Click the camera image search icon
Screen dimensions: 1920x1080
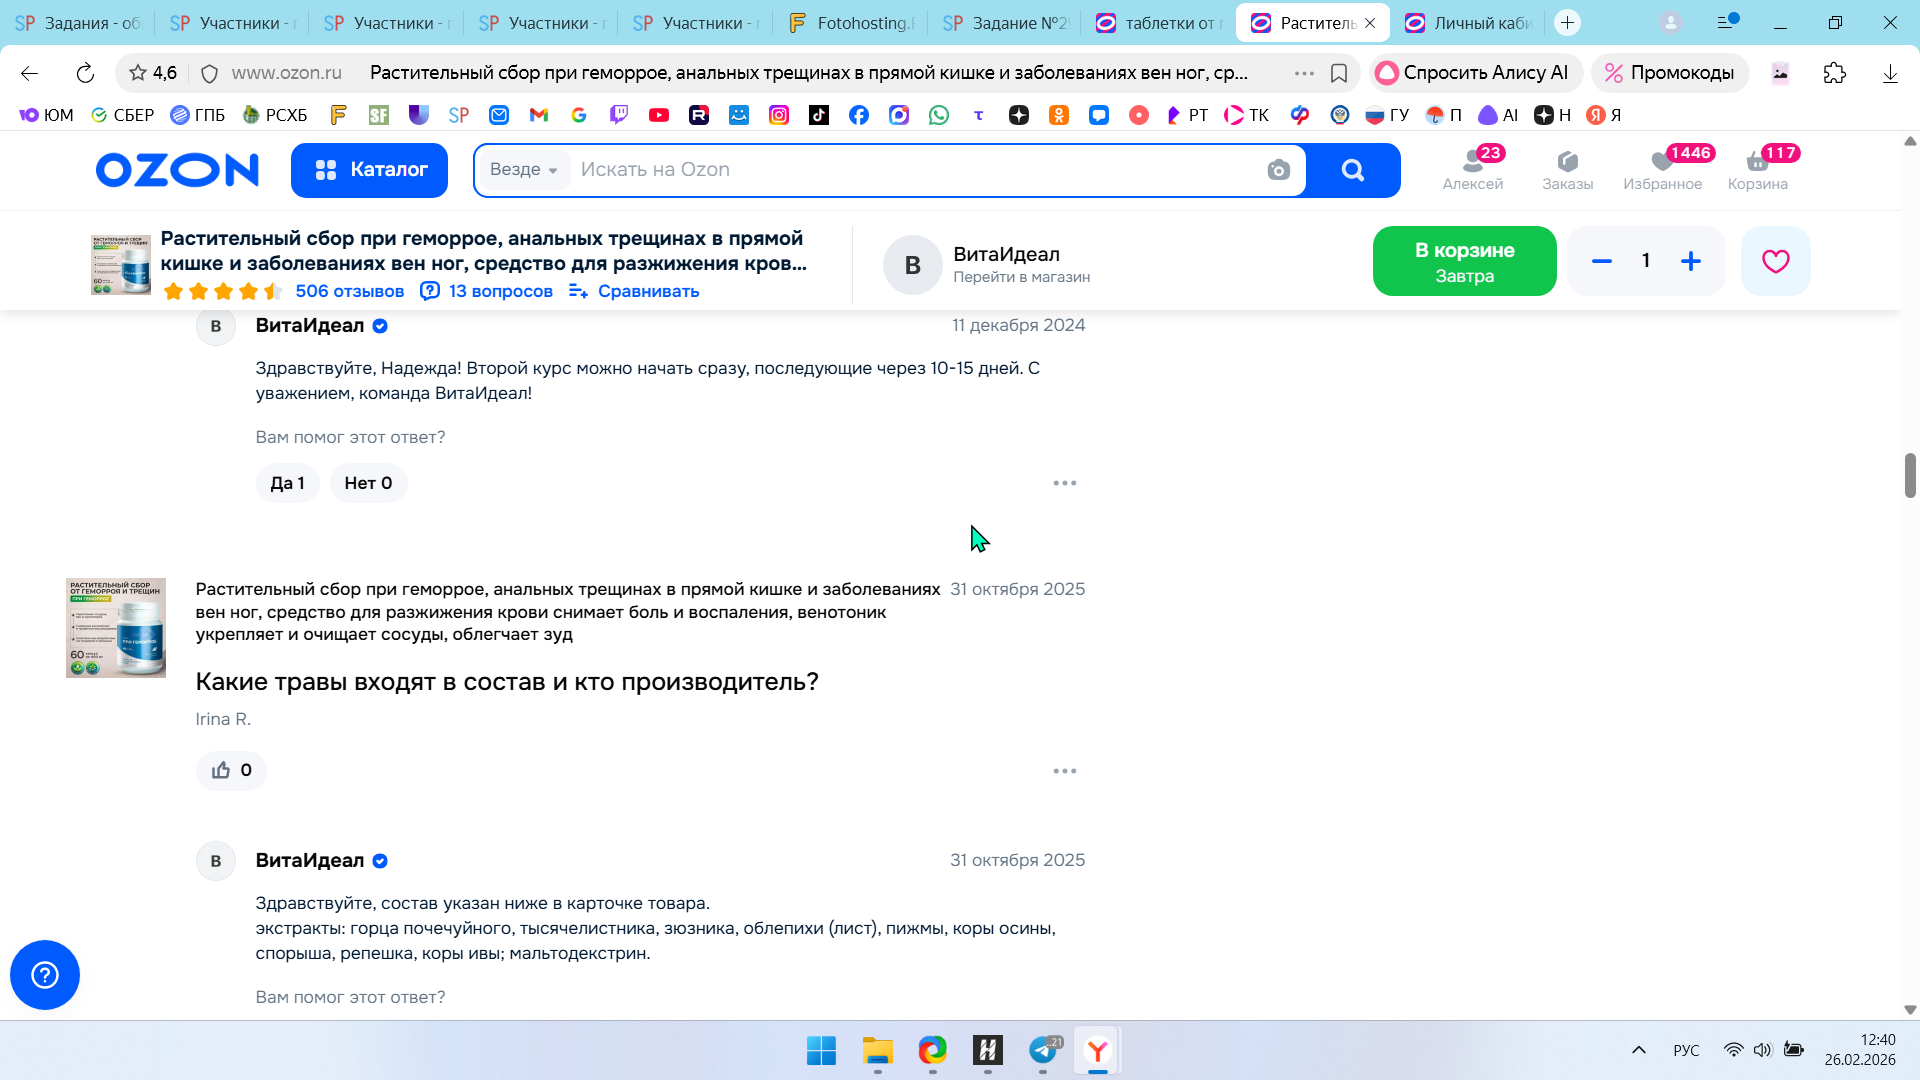[1278, 170]
